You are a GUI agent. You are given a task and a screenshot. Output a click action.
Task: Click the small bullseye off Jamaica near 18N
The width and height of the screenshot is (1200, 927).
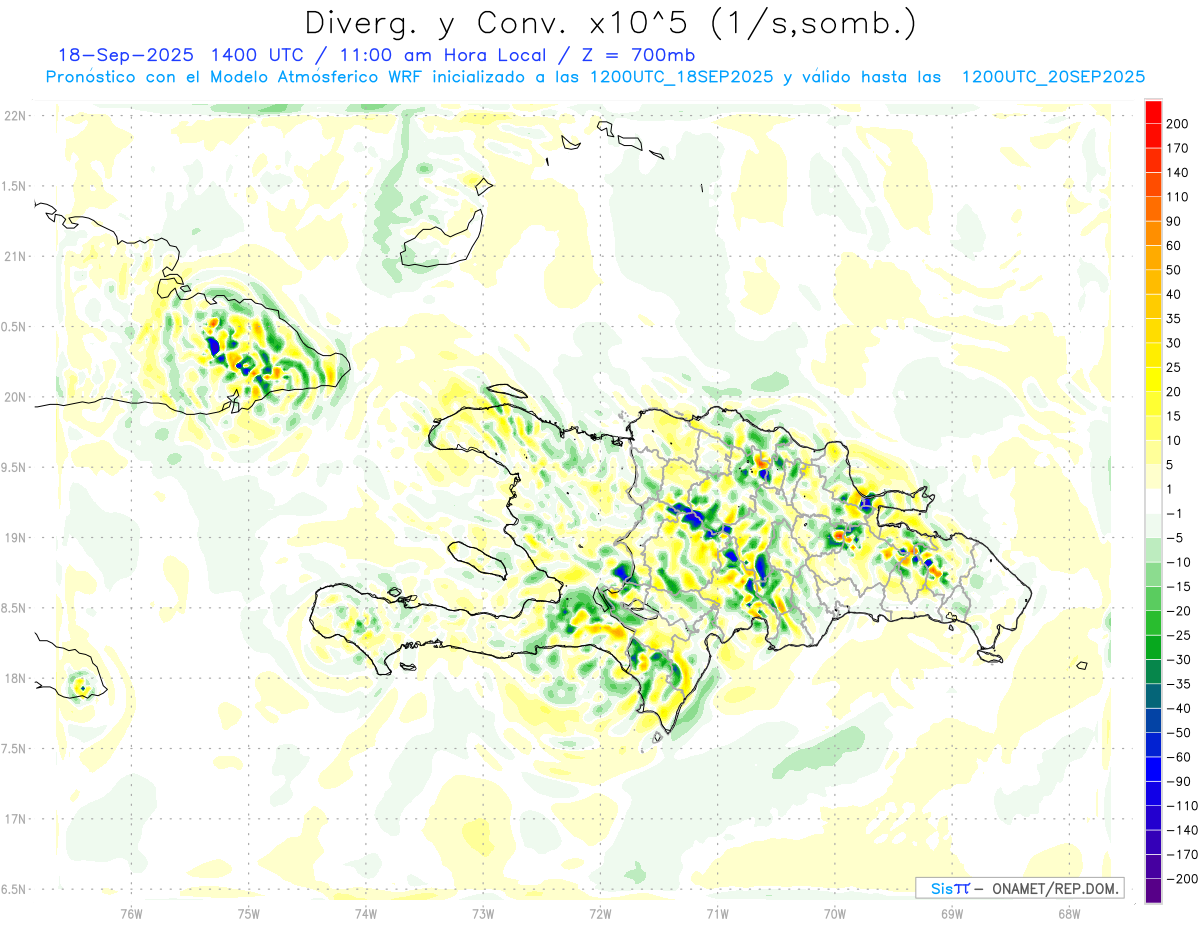click(x=81, y=687)
